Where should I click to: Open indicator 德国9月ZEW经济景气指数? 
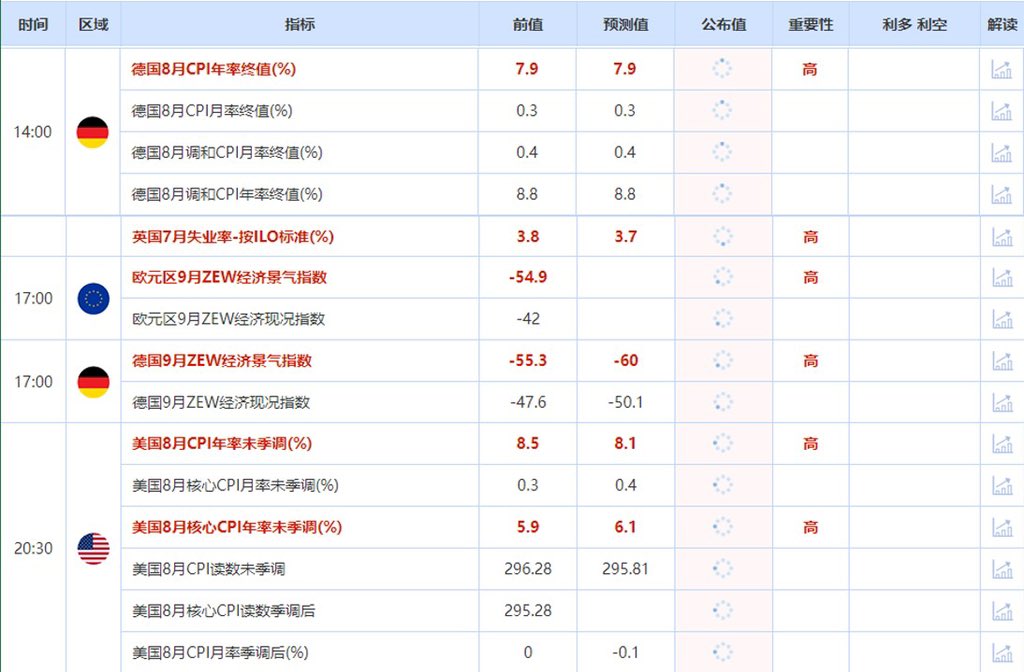point(222,360)
